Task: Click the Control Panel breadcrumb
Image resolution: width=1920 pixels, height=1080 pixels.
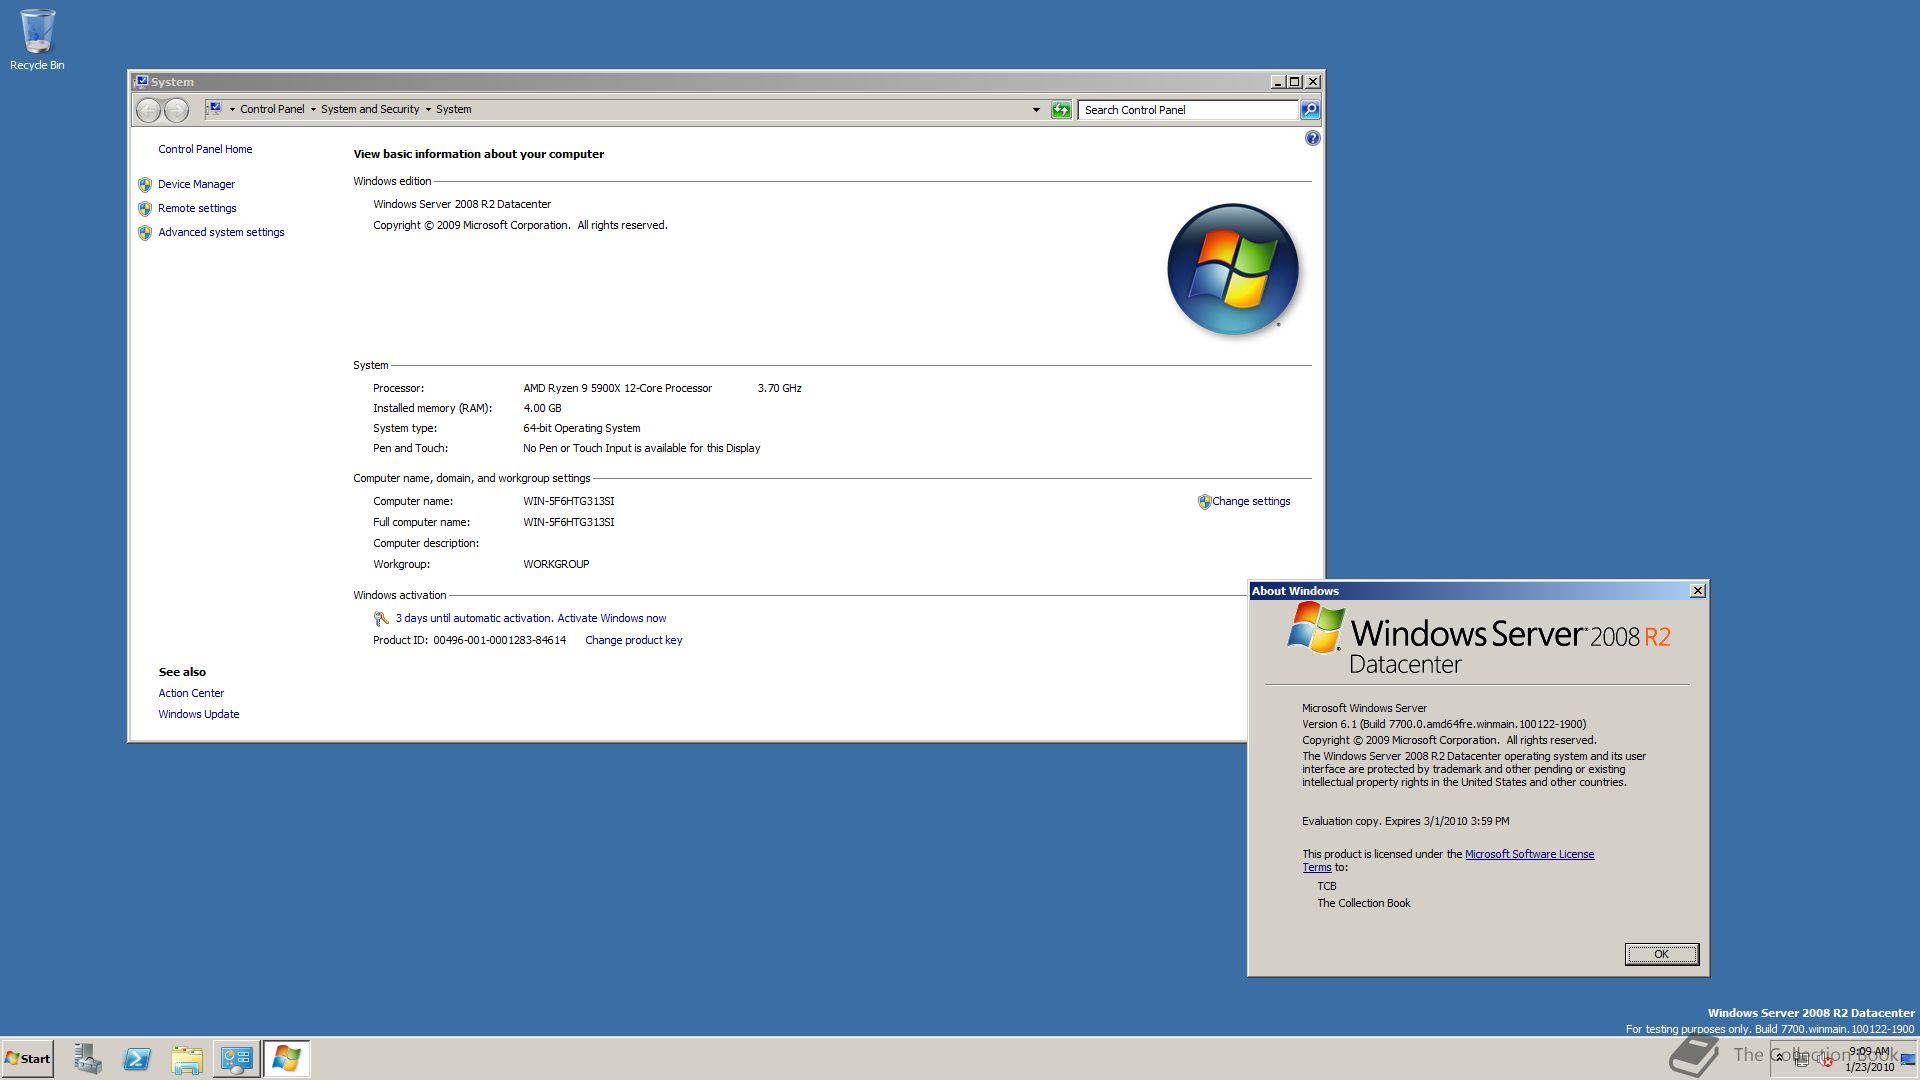Action: (272, 110)
